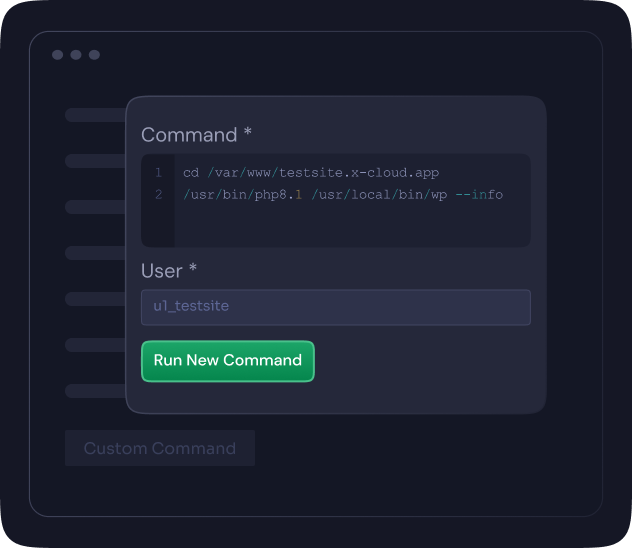Select the fourth placeholder row in the sidebar list
632x548 pixels.
coord(96,253)
